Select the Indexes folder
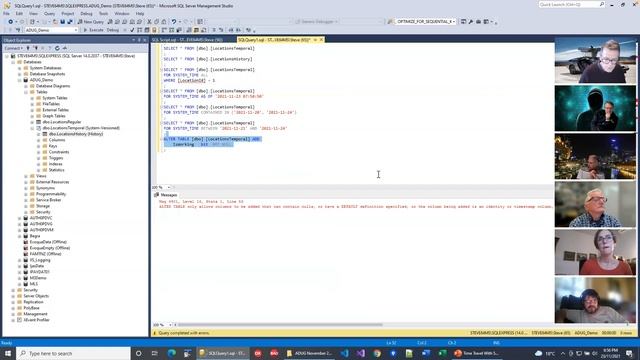Viewport: 640px width, 360px height. click(x=56, y=164)
